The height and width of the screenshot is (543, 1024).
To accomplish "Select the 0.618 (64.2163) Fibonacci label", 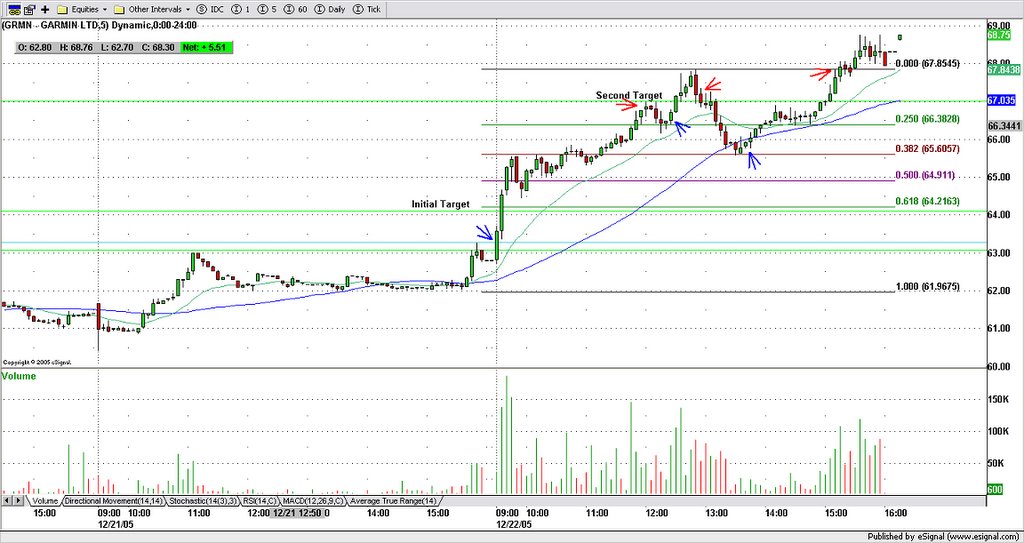I will pos(927,201).
